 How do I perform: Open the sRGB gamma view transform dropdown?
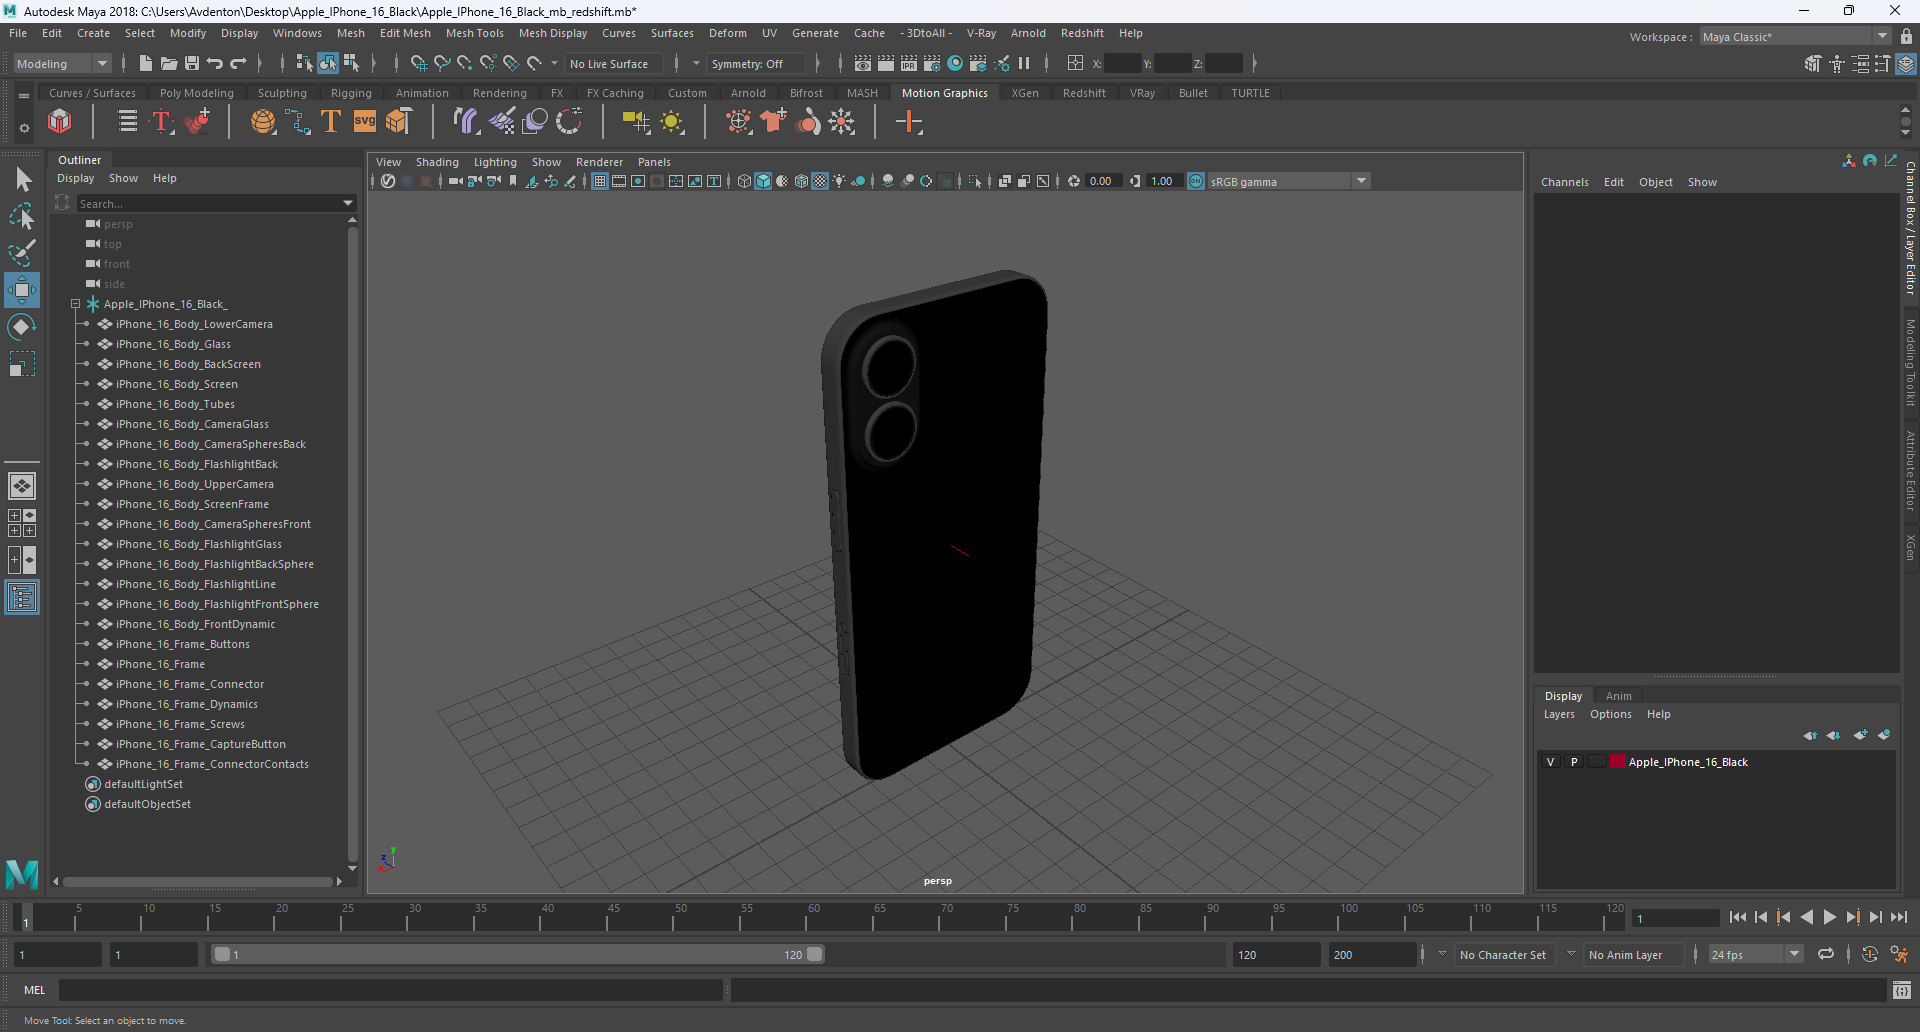pyautogui.click(x=1288, y=181)
